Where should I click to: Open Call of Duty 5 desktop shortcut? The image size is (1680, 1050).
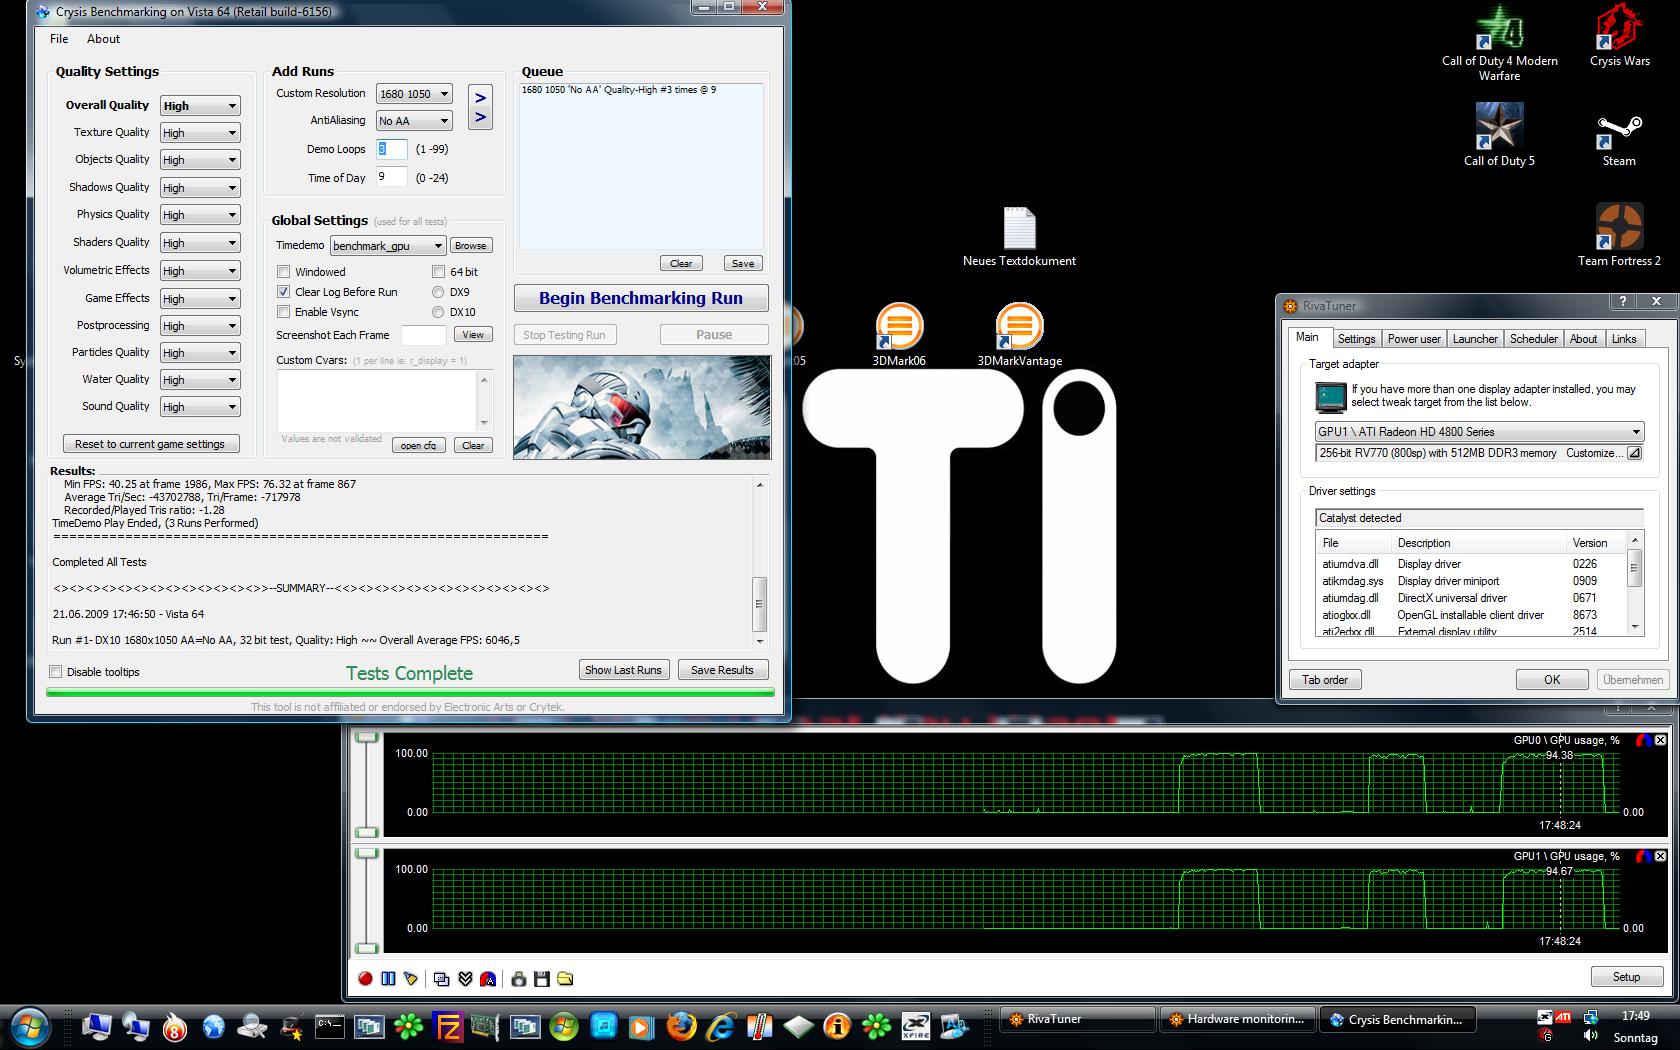pyautogui.click(x=1499, y=135)
